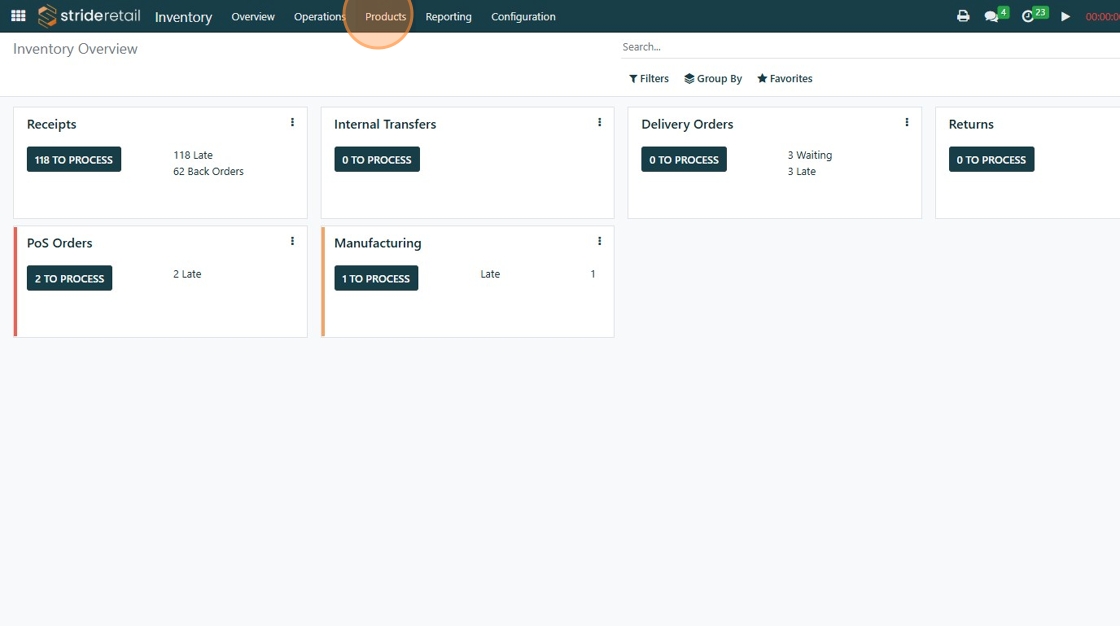The image size is (1120, 626).
Task: Open 3 Waiting delivery orders link
Action: [x=809, y=155]
